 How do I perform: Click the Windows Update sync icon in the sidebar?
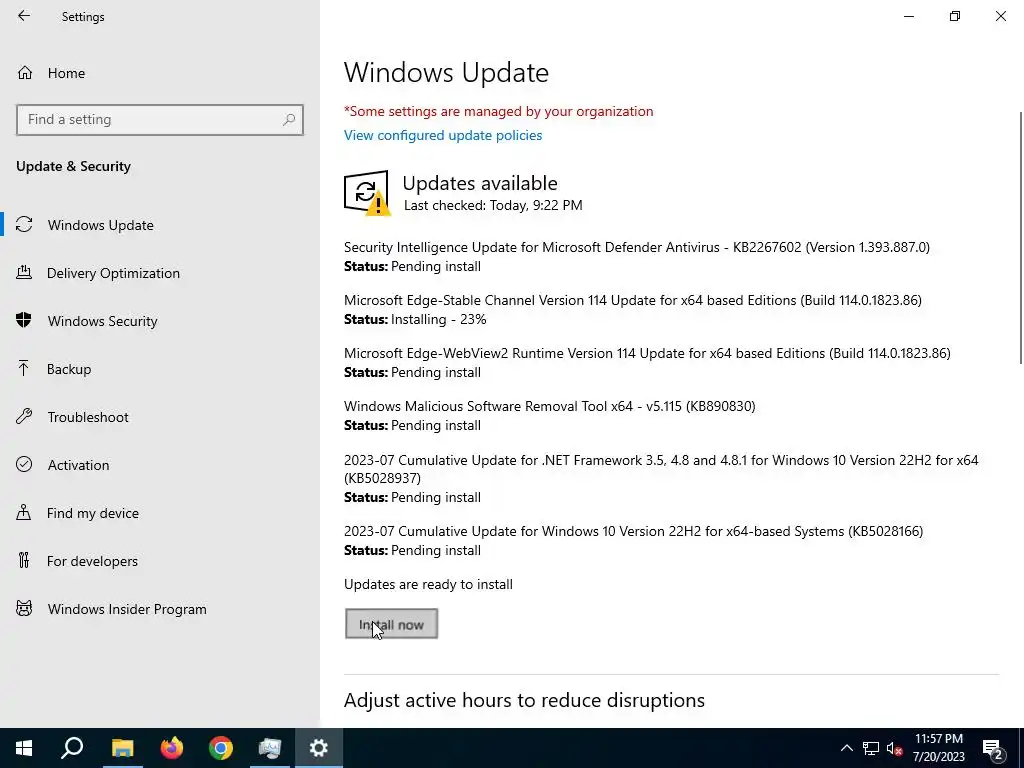[x=24, y=225]
